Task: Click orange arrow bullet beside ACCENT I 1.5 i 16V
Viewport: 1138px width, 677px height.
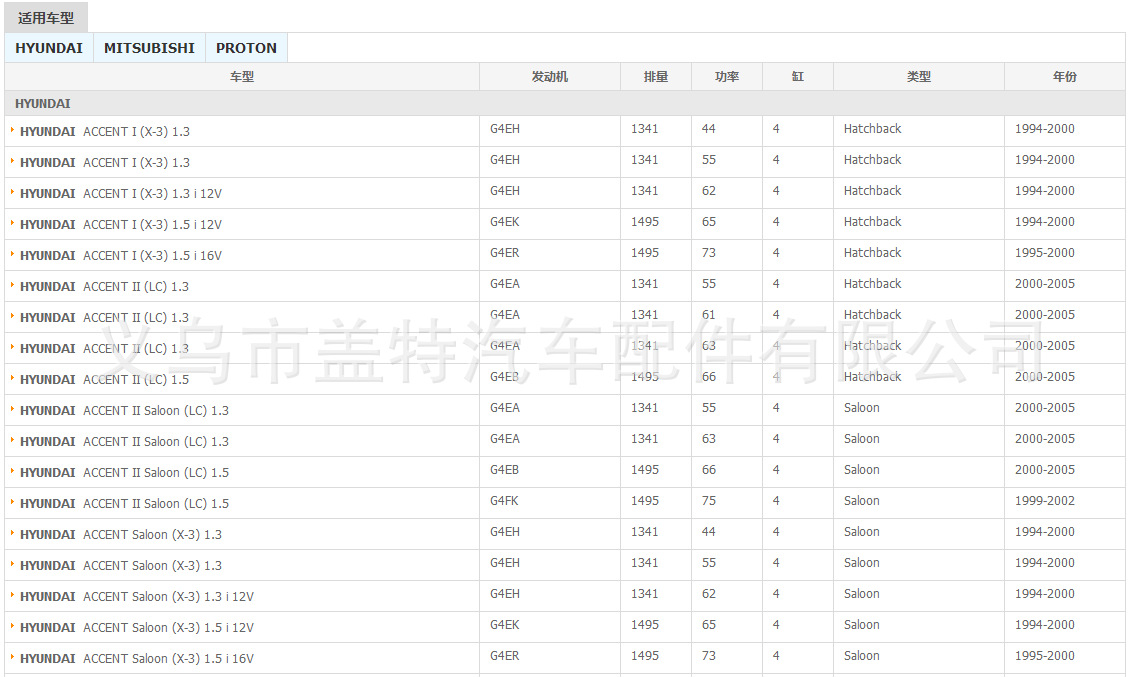Action: [x=12, y=254]
